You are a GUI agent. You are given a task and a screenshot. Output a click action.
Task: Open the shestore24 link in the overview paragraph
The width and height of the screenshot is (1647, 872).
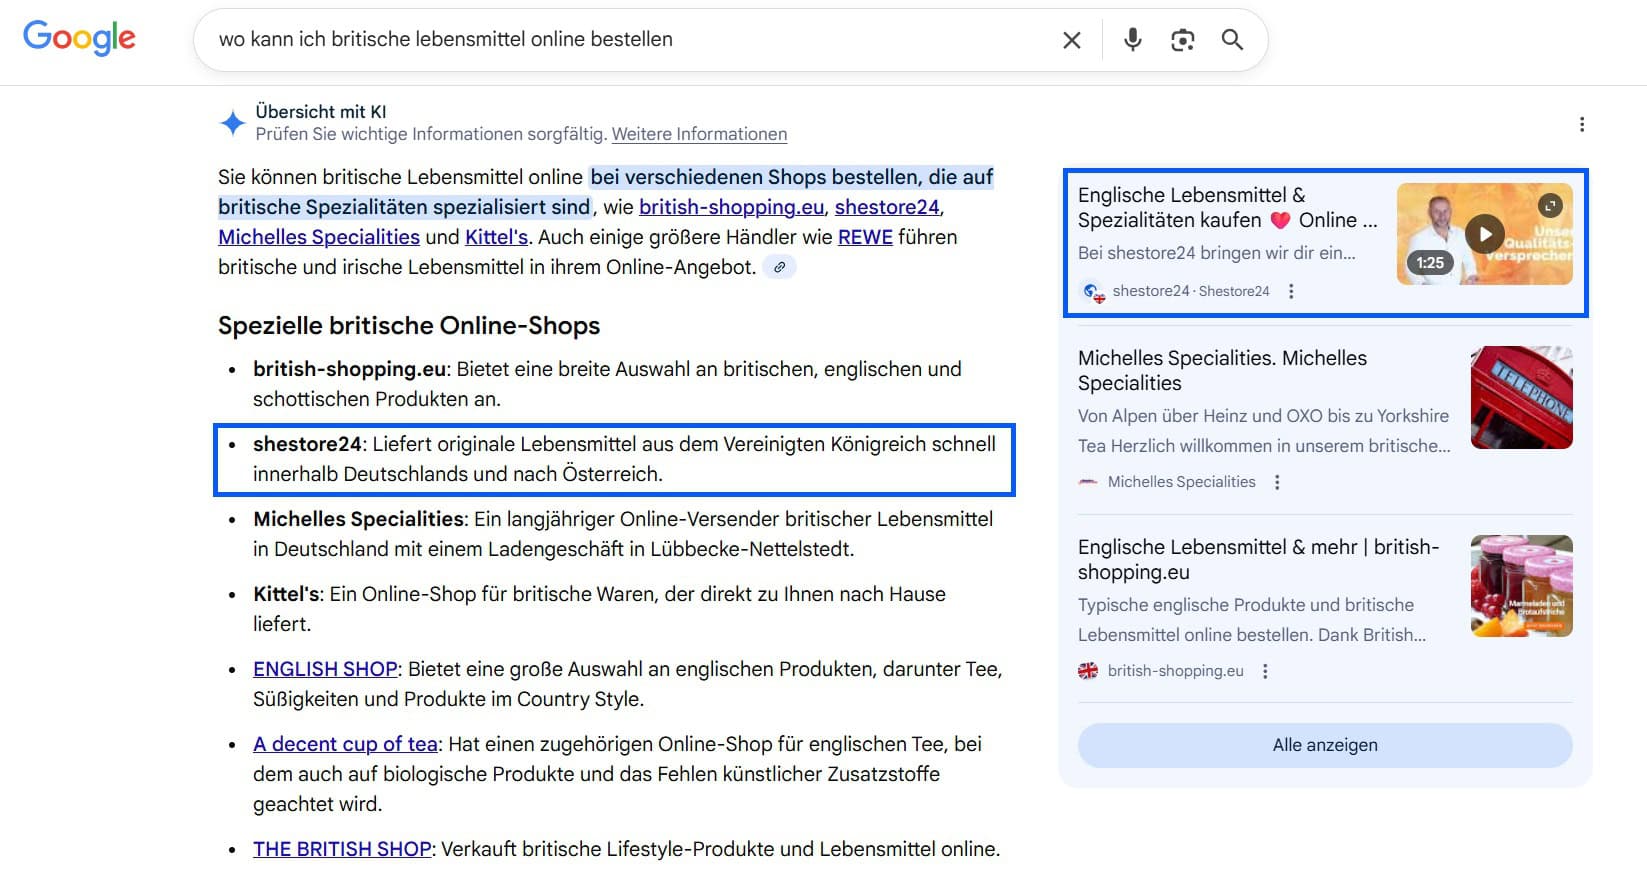pyautogui.click(x=887, y=207)
